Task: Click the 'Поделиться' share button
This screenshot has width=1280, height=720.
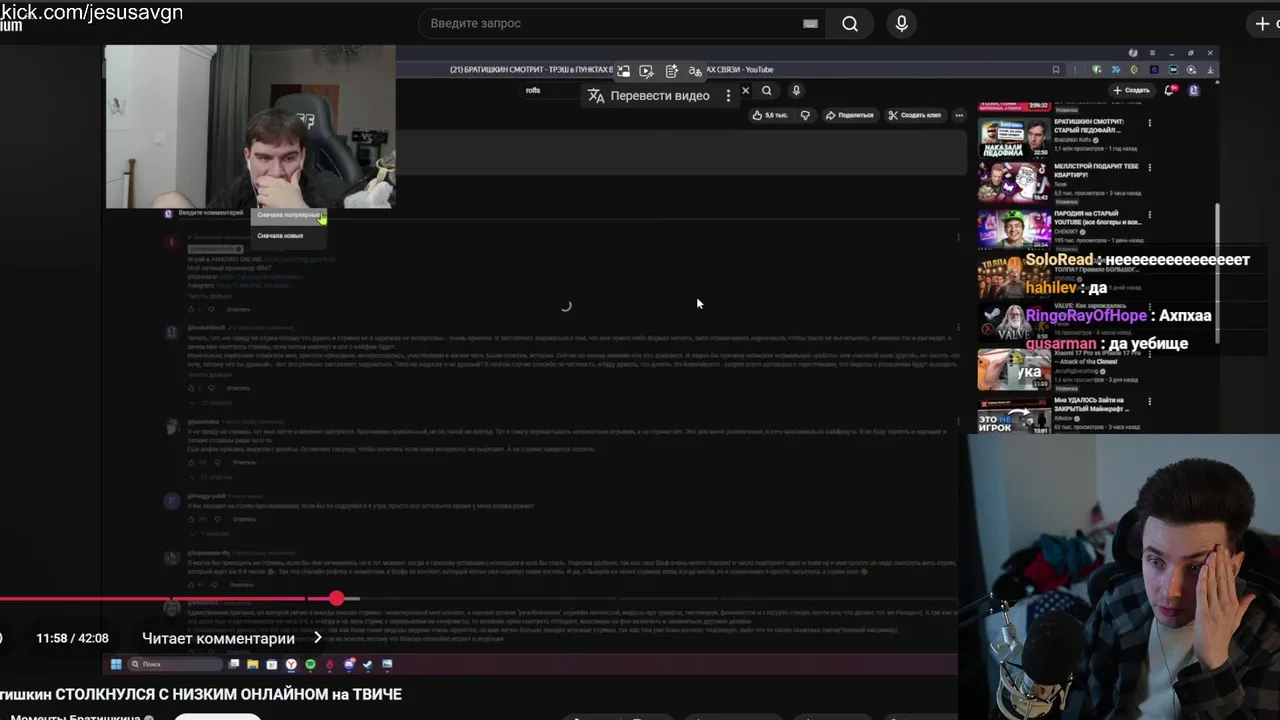Action: pos(850,115)
